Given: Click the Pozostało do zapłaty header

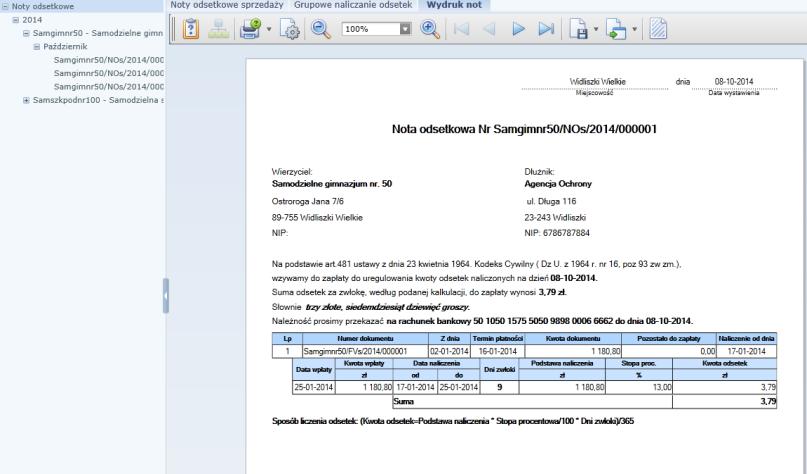Looking at the screenshot, I should click(x=669, y=339).
